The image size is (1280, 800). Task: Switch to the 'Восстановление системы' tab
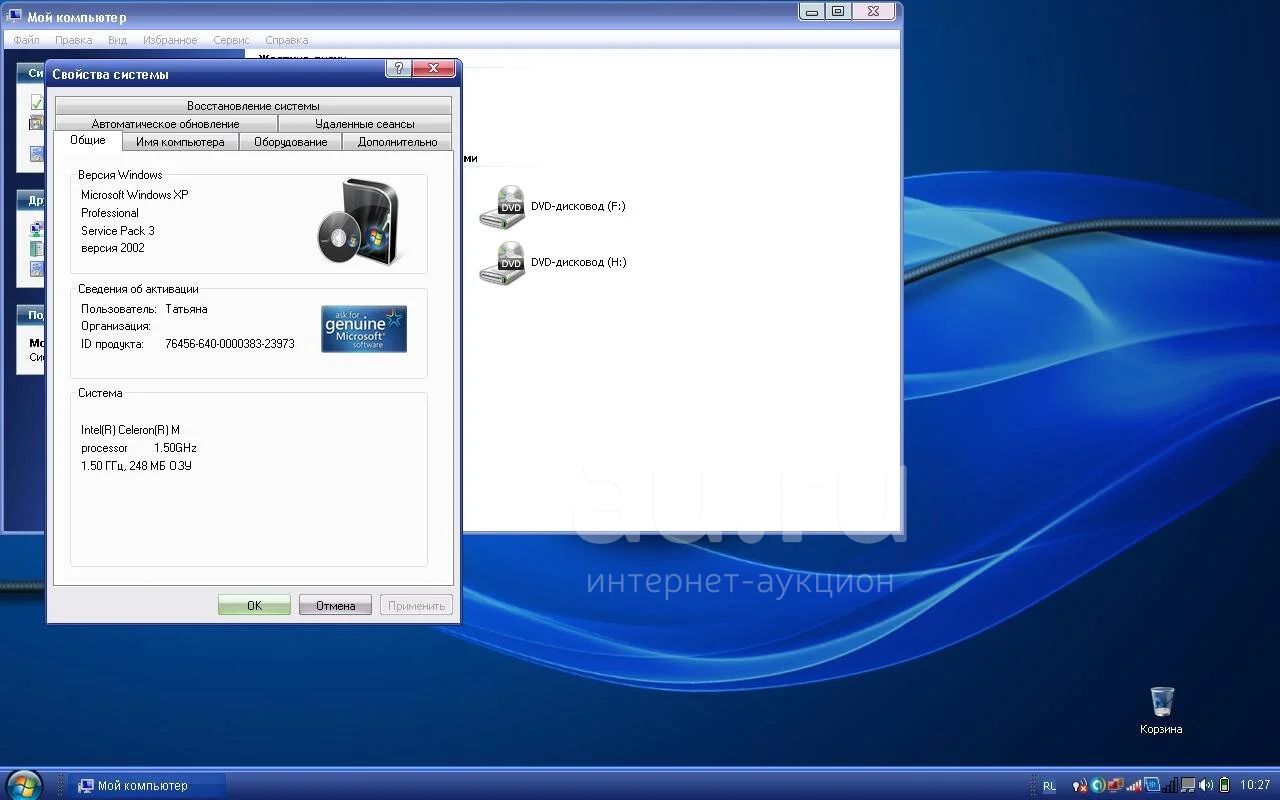pos(253,106)
